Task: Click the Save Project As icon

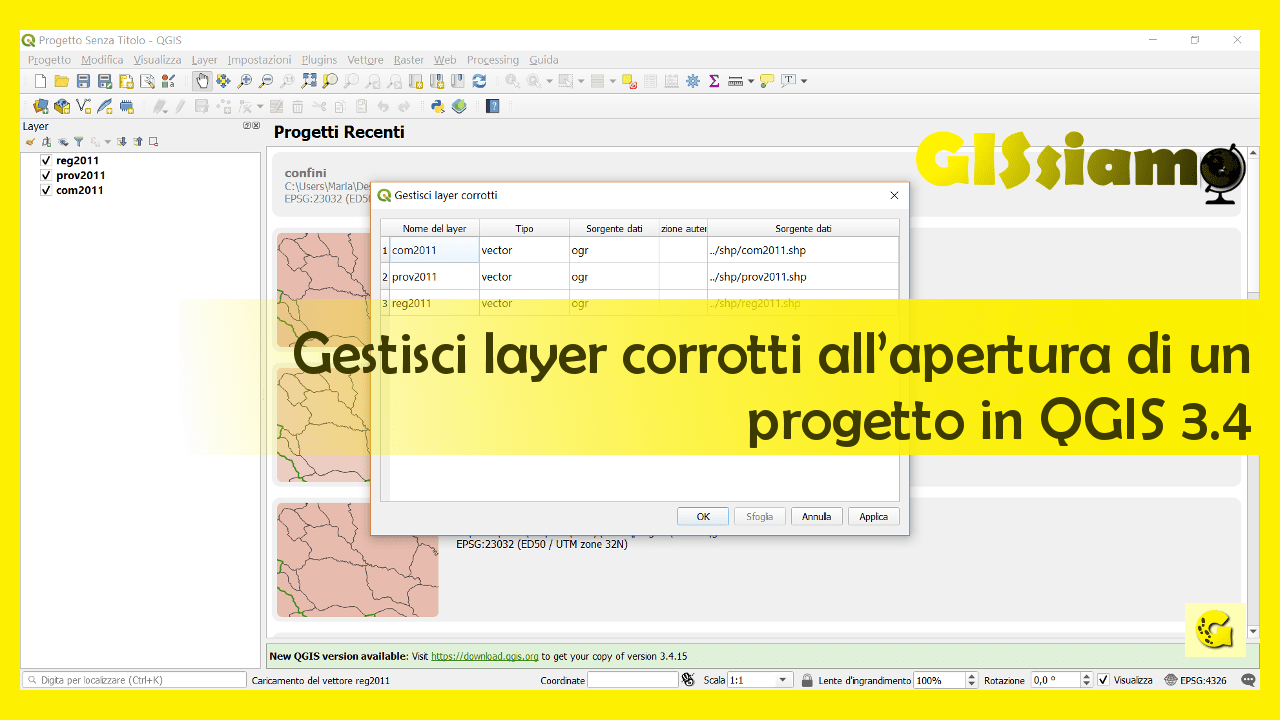Action: coord(104,81)
